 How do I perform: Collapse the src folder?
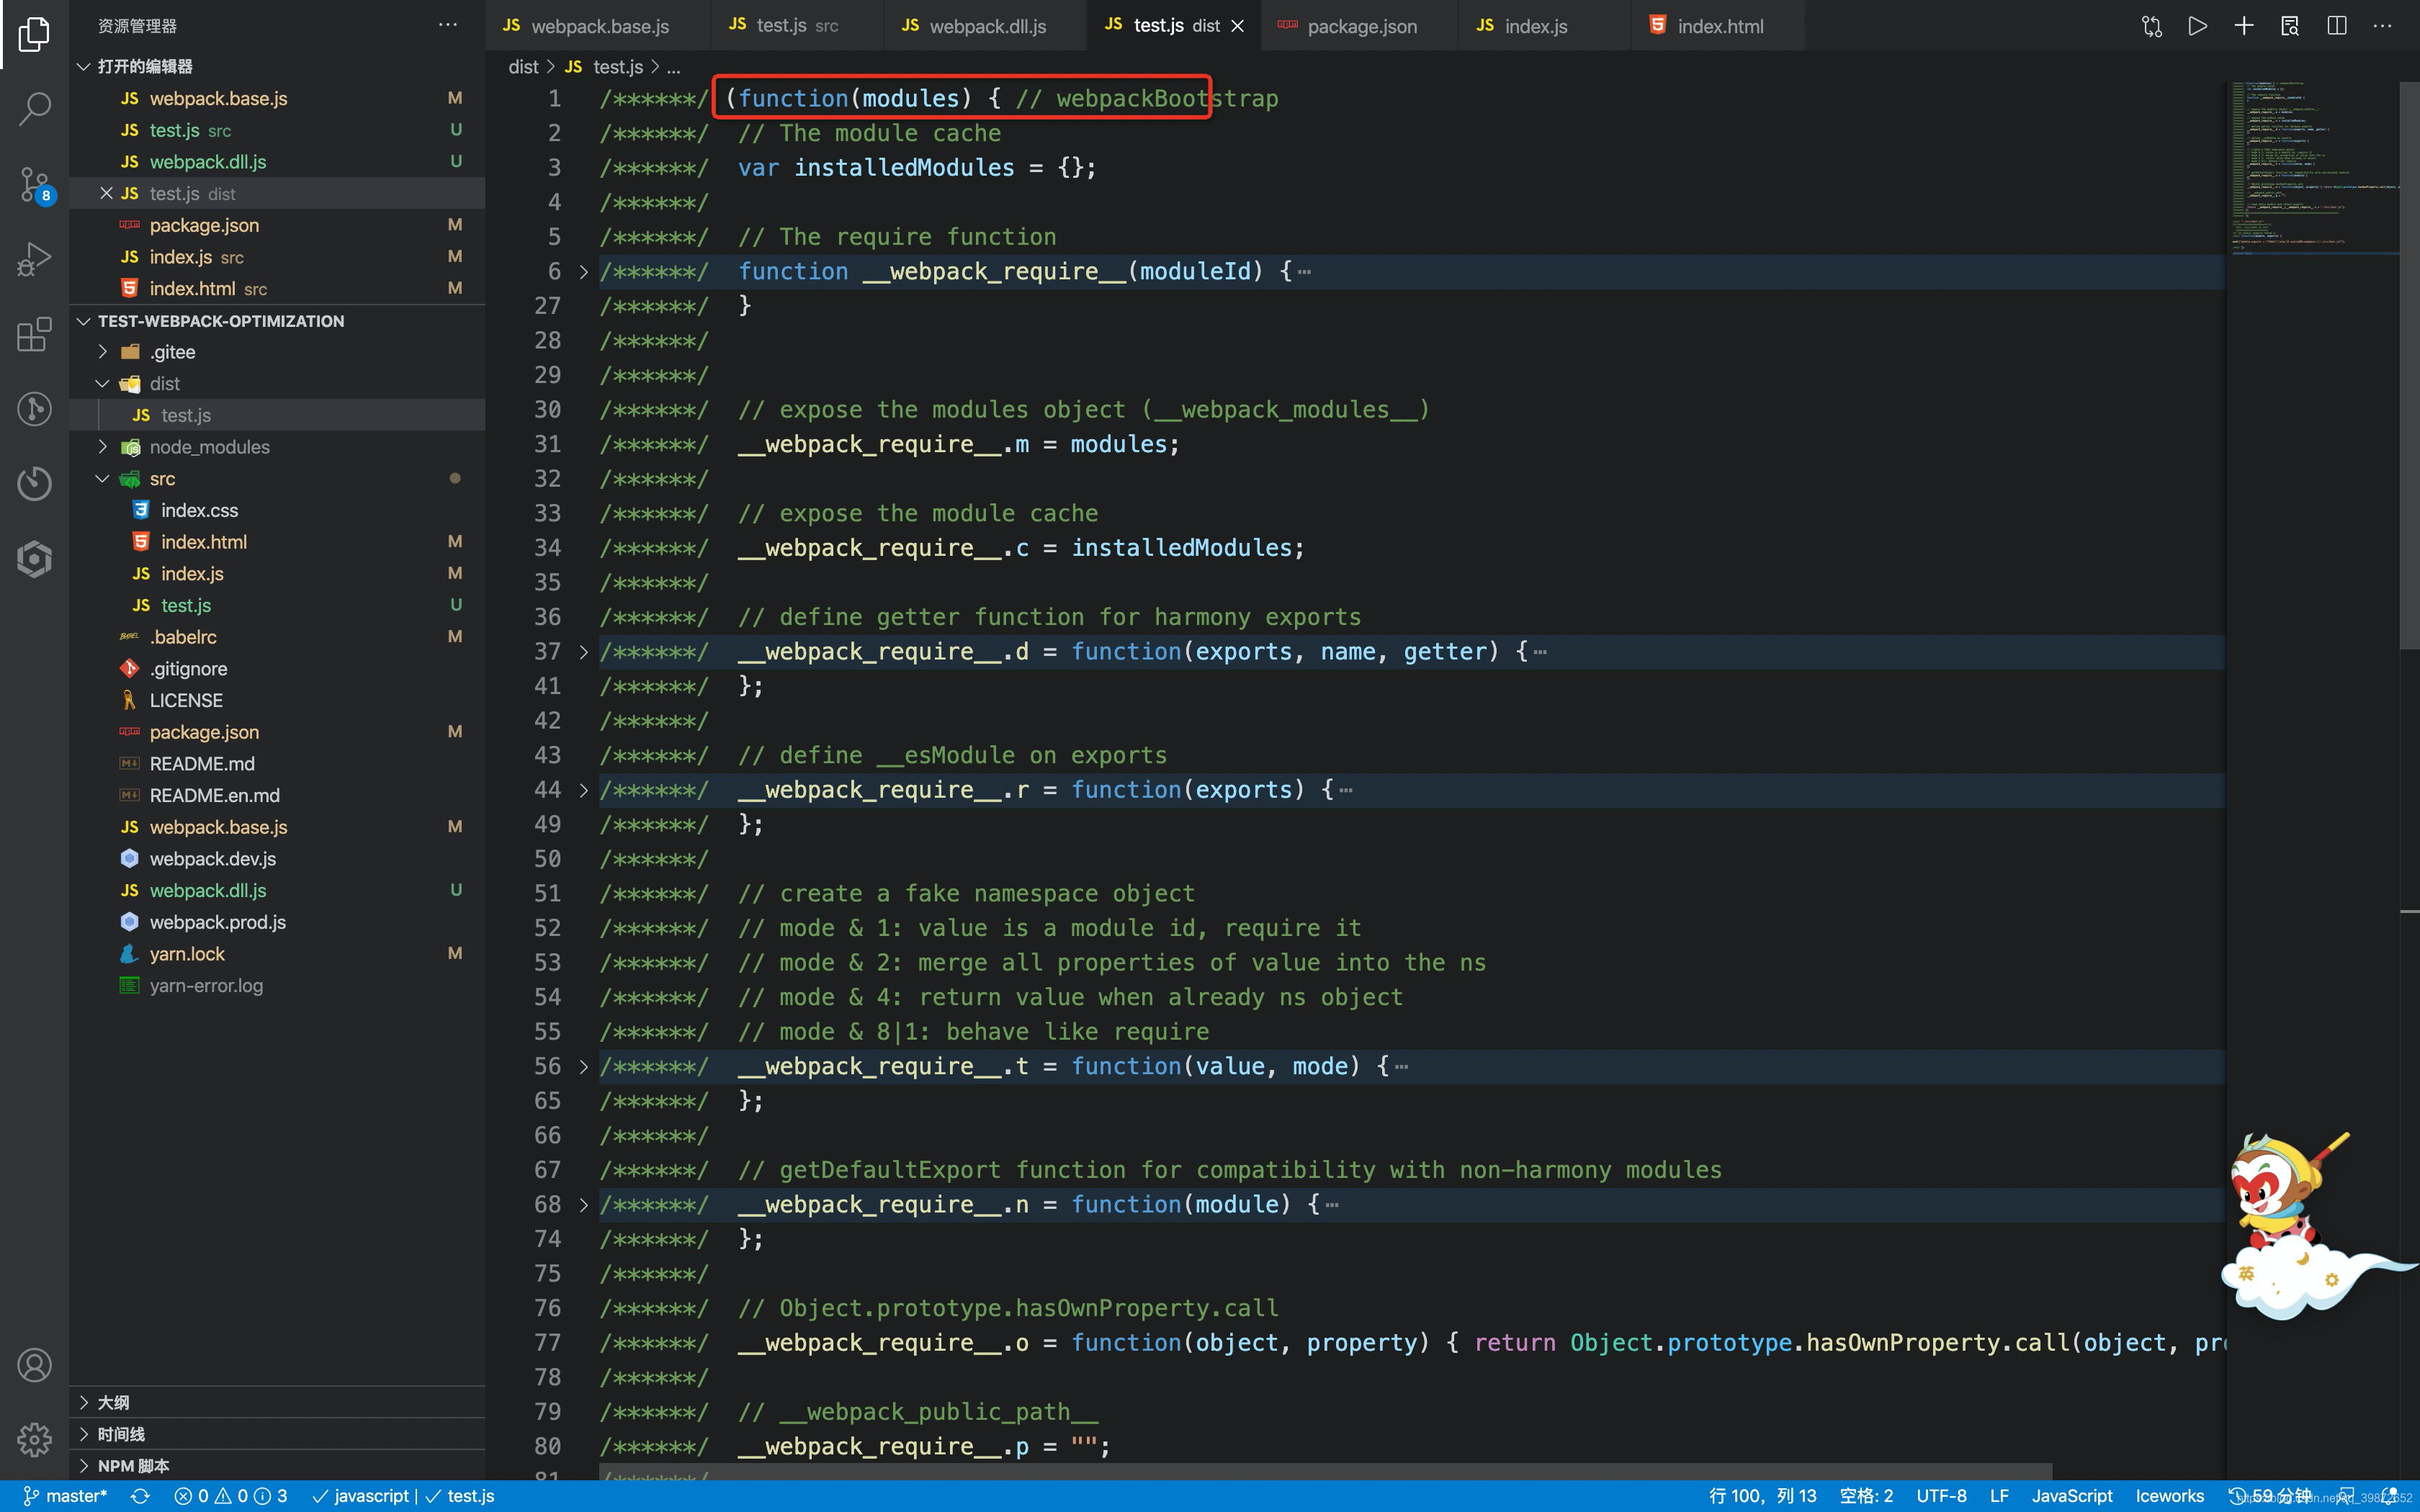(102, 479)
